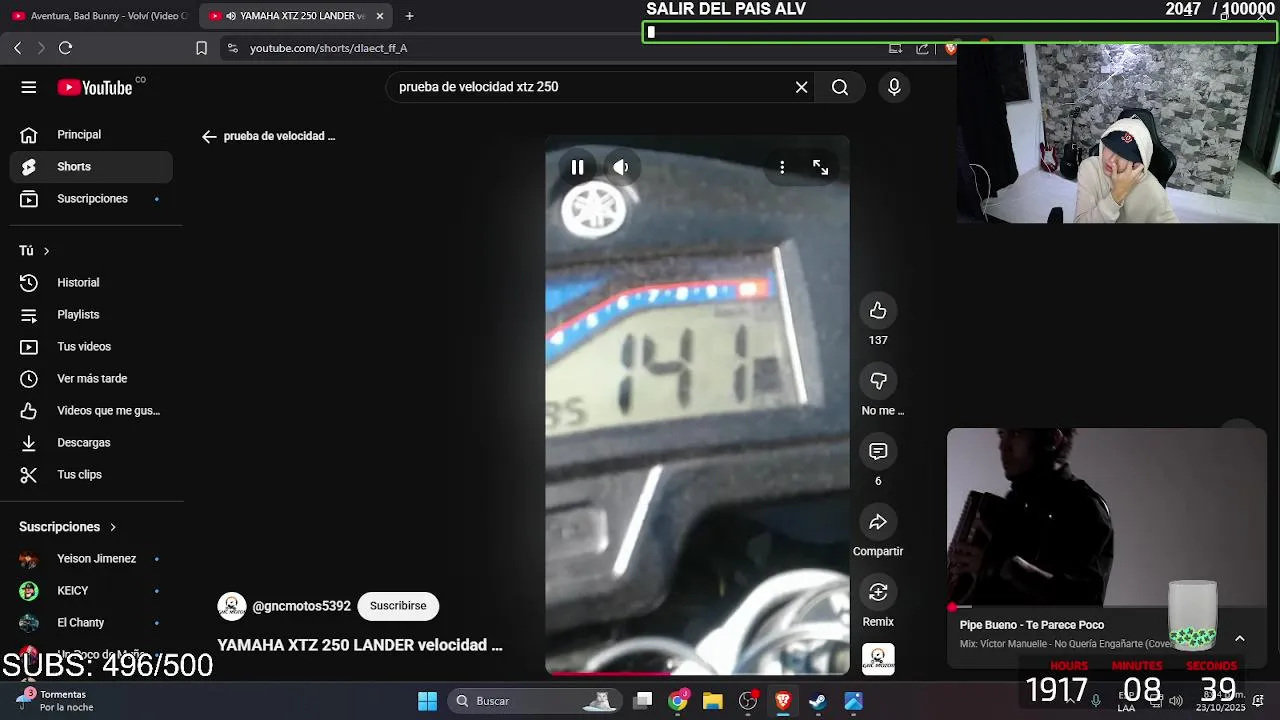The image size is (1280, 720).
Task: Expand the Tú section chevron
Action: click(x=46, y=251)
